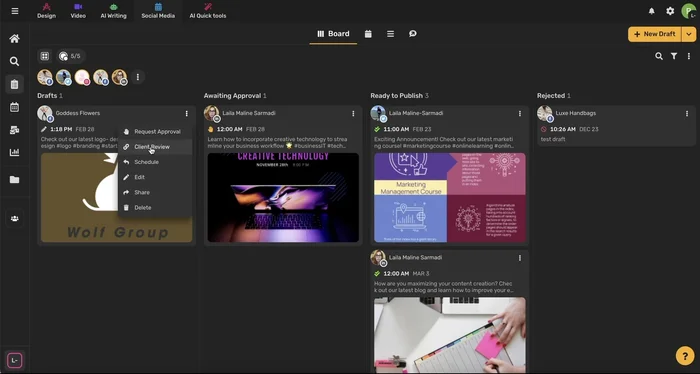Toggle the first account avatar filter
Screen dimensions: 700x374
pyautogui.click(x=45, y=77)
